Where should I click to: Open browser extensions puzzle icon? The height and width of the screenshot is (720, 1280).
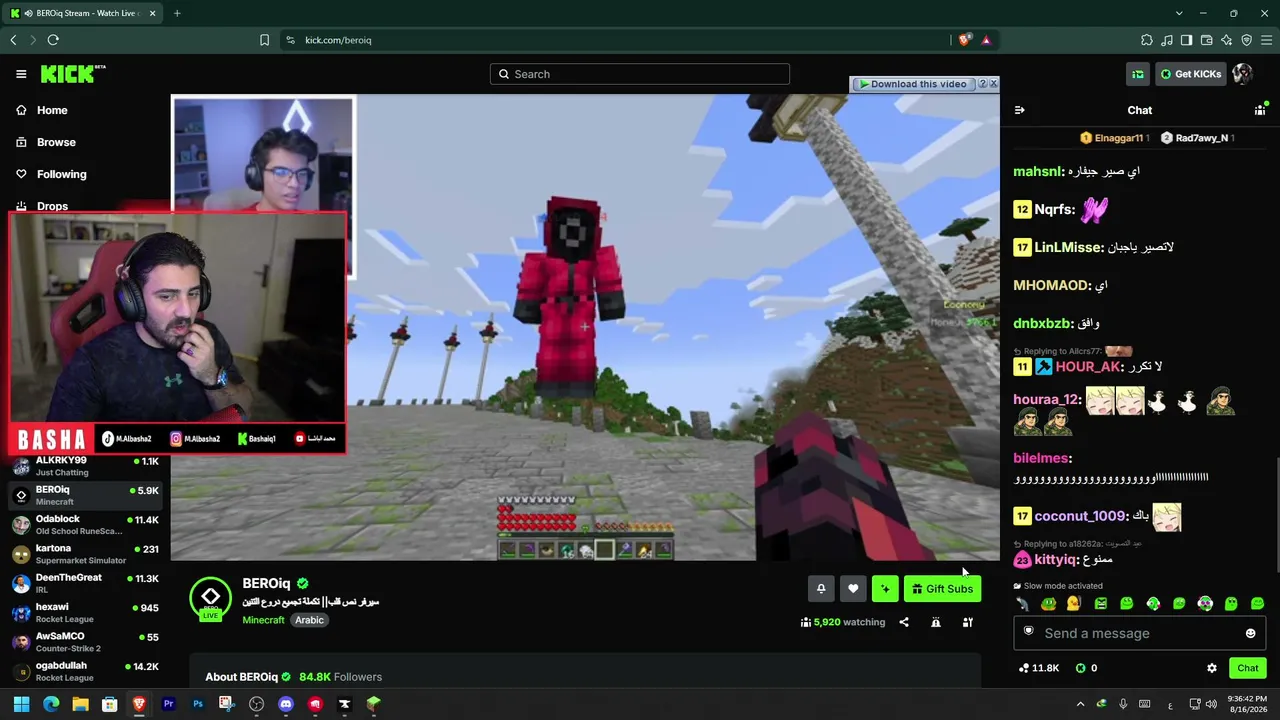[1146, 40]
